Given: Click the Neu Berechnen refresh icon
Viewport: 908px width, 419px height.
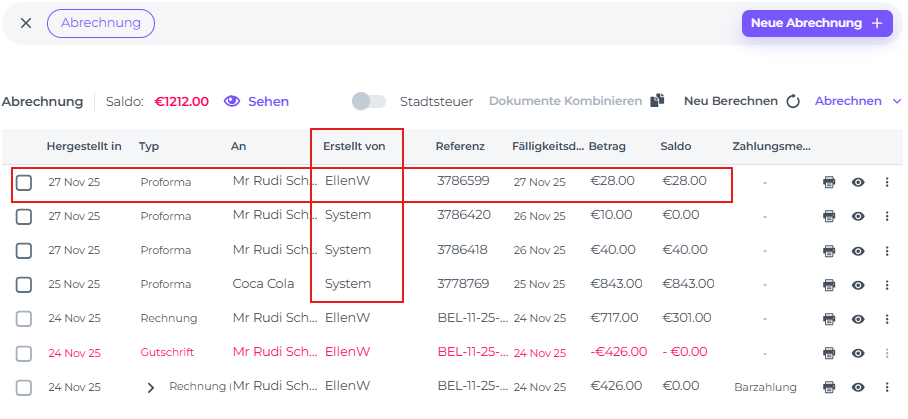Looking at the screenshot, I should coord(793,101).
